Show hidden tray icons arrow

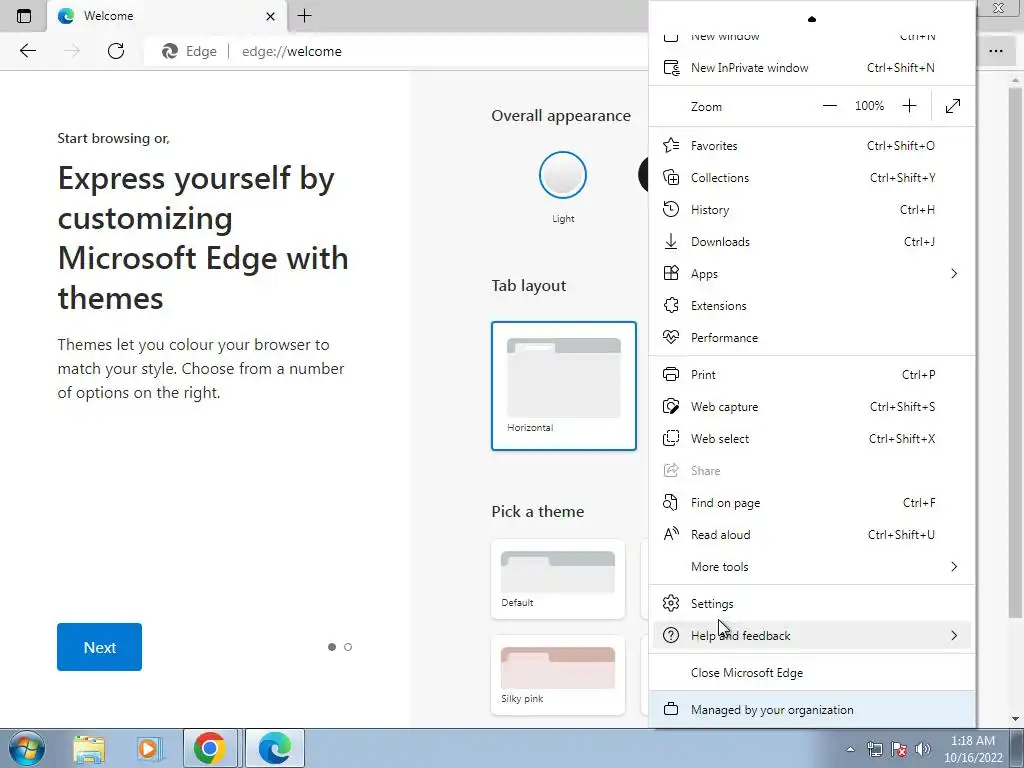click(850, 749)
